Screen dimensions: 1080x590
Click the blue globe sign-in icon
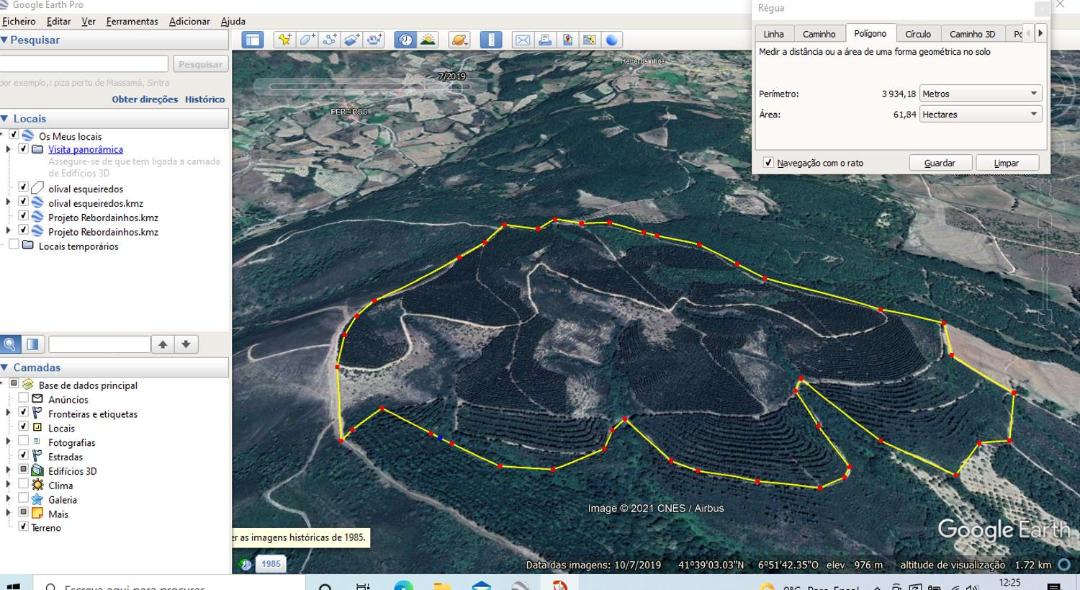coord(612,40)
